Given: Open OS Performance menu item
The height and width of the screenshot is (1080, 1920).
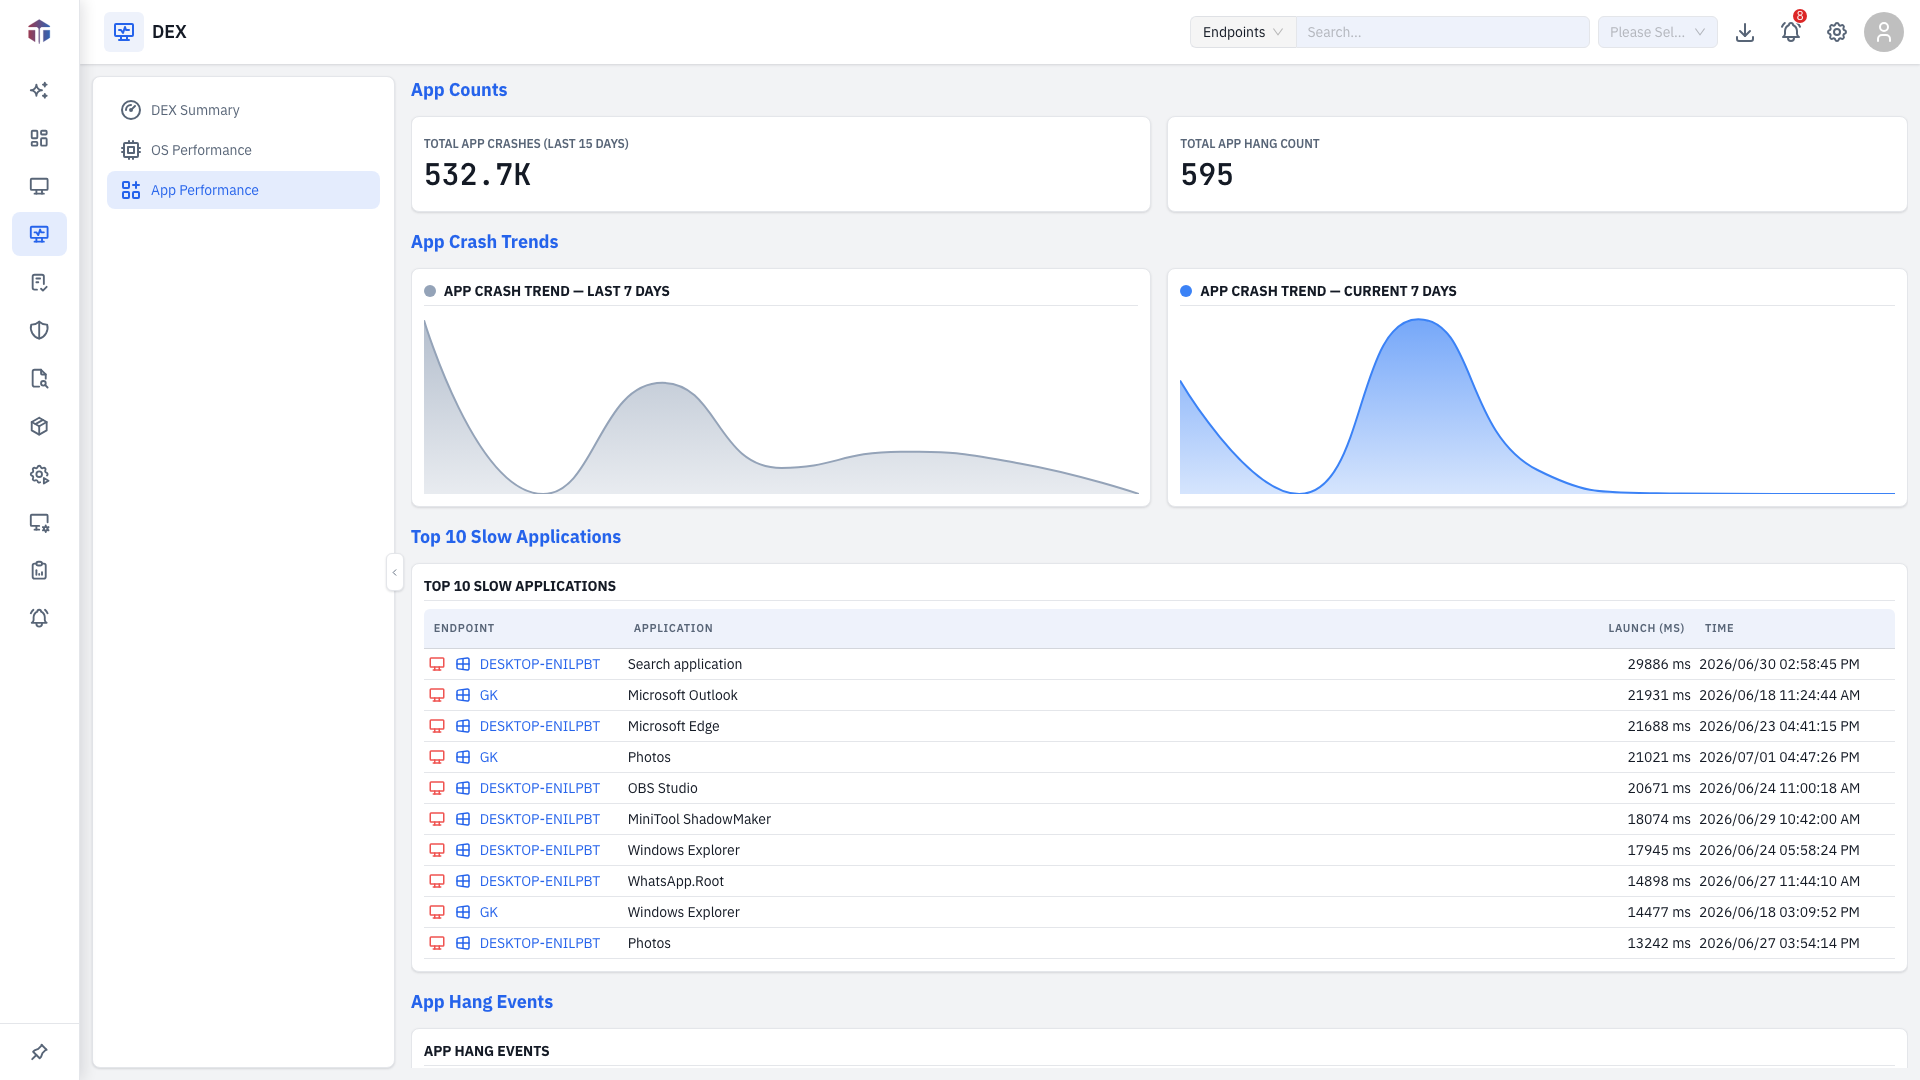Looking at the screenshot, I should pos(243,150).
